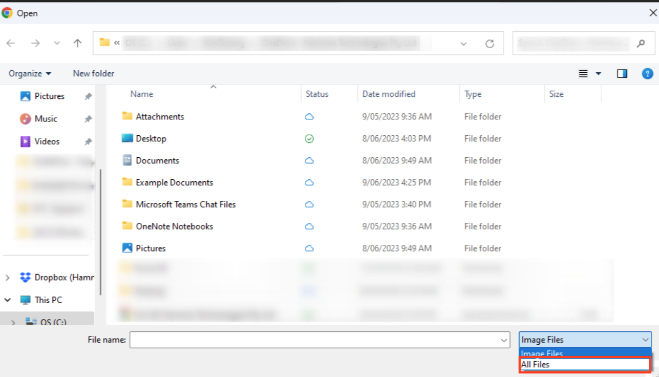This screenshot has width=659, height=377.
Task: Click 'OneNote Notebooks' folder name
Action: (174, 226)
